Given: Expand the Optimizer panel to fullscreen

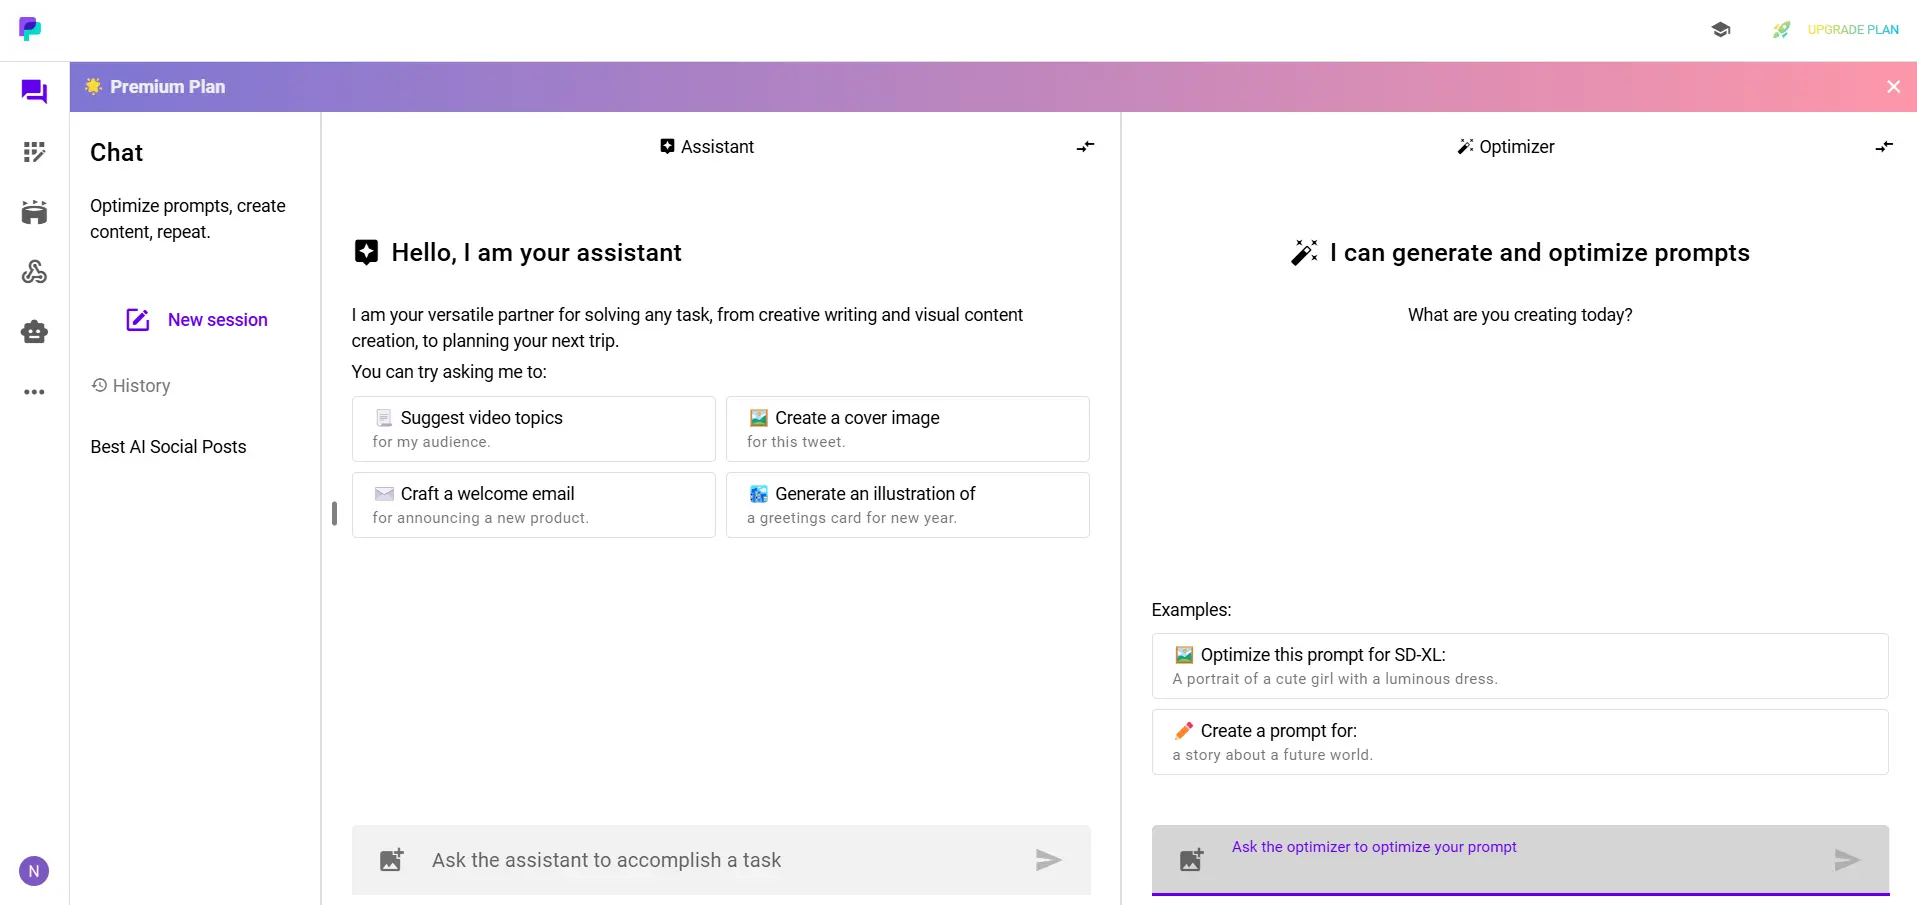Looking at the screenshot, I should (x=1884, y=146).
